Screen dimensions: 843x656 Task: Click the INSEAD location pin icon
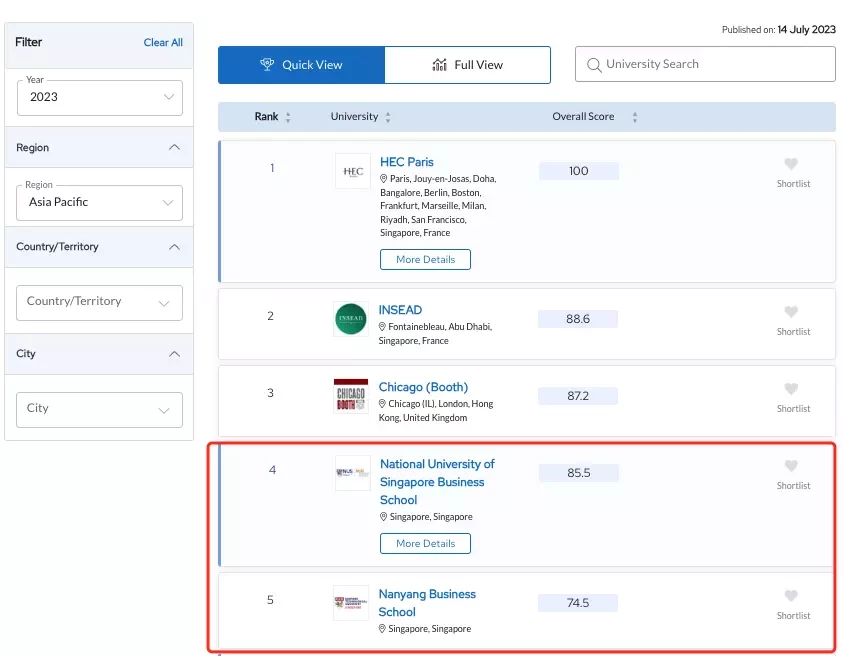[382, 326]
